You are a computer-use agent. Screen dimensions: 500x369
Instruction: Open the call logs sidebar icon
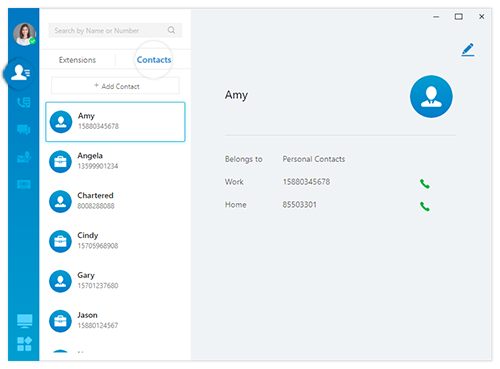[x=24, y=102]
